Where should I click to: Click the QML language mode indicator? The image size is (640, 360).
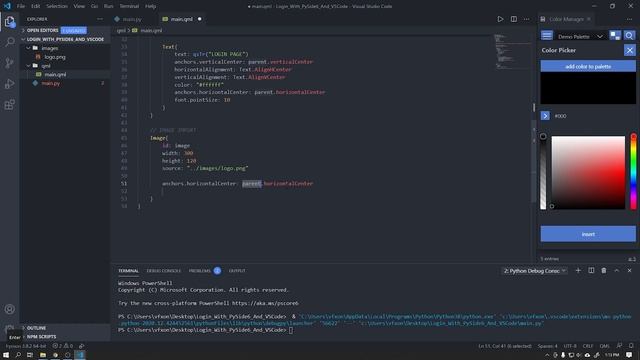coord(604,346)
